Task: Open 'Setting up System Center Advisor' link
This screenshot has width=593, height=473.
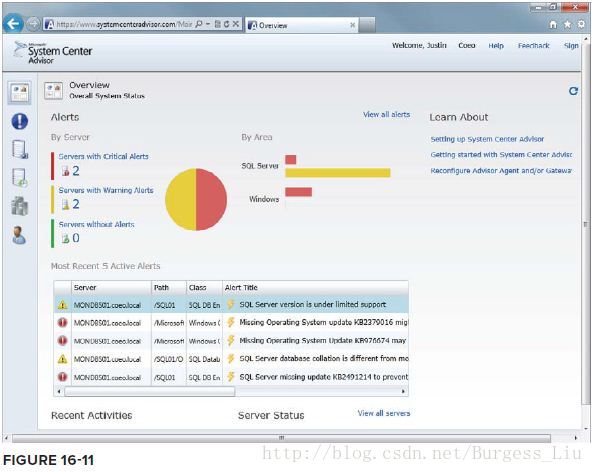Action: (487, 139)
